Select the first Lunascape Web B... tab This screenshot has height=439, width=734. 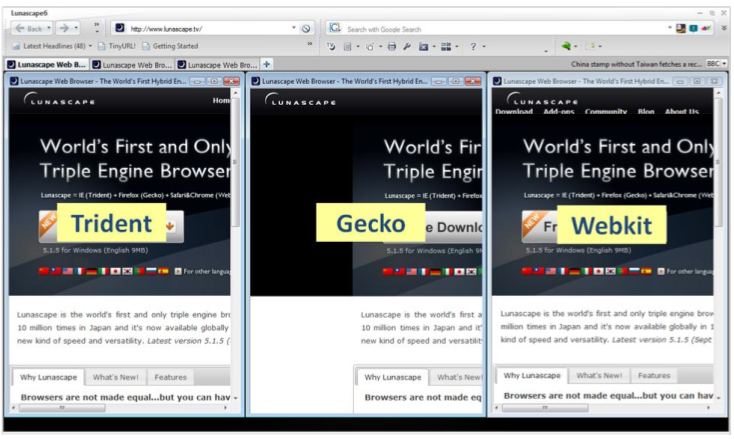pos(46,65)
